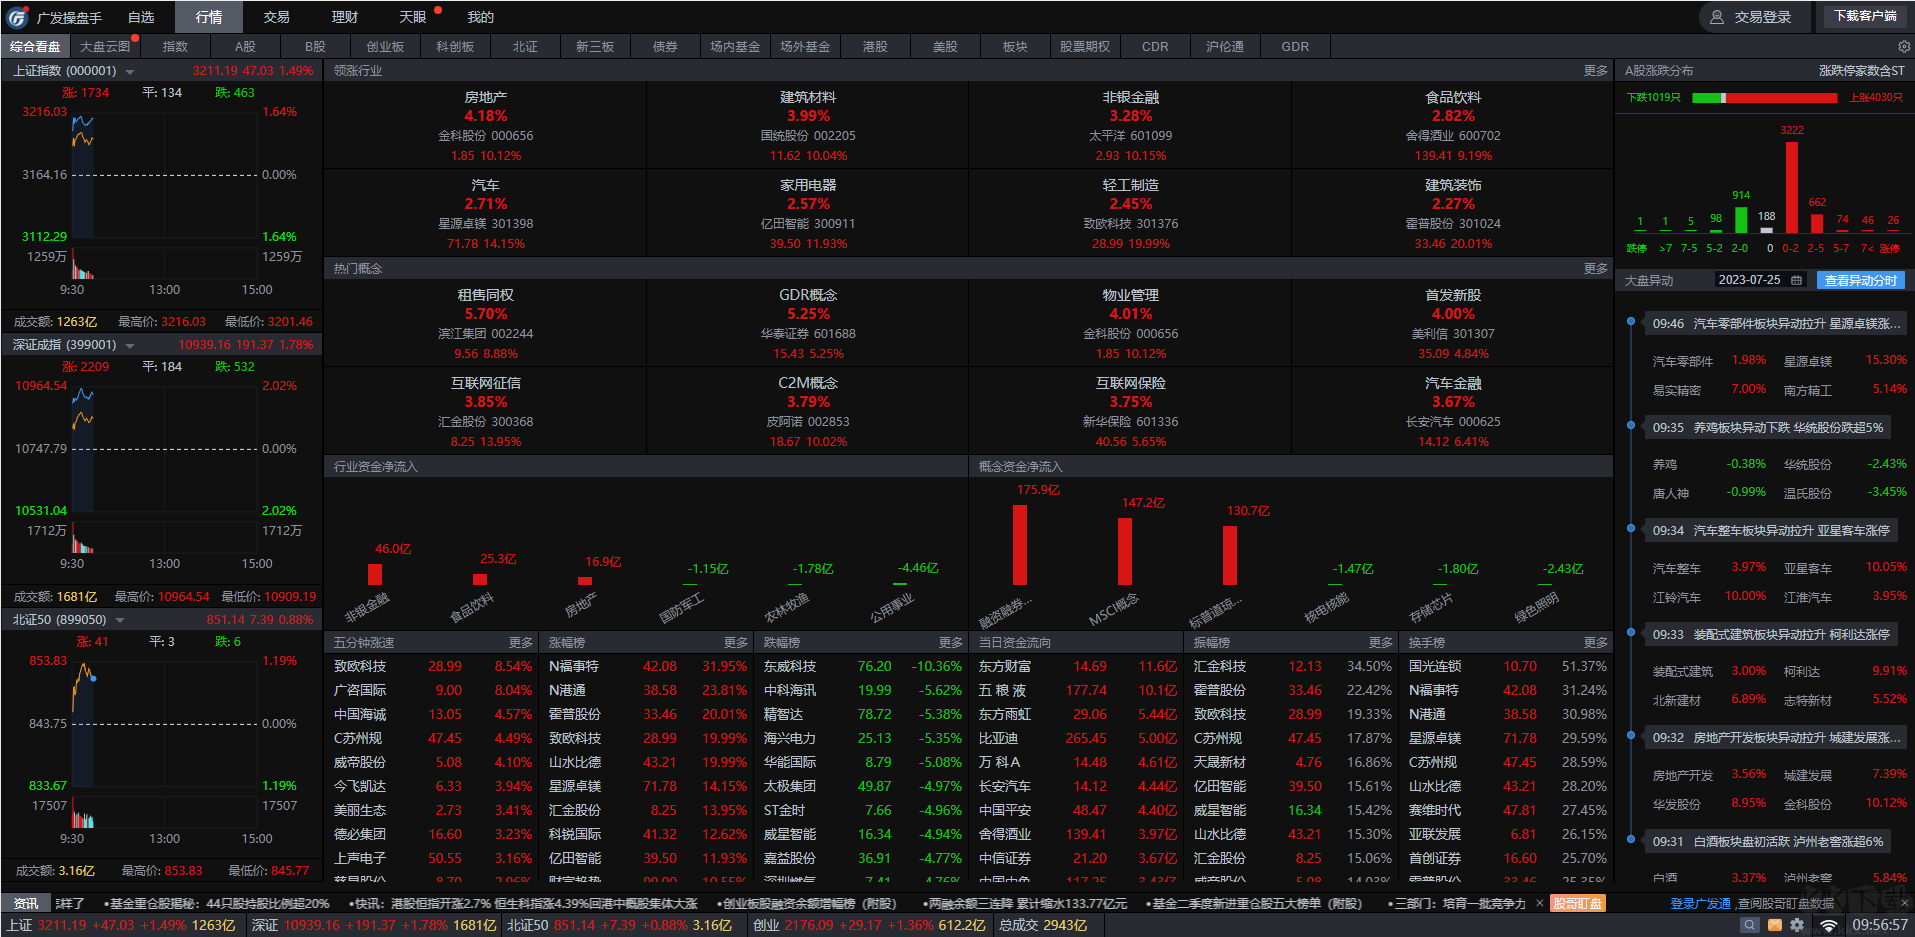This screenshot has width=1915, height=937.
Task: Click the Wi-Fi connection status icon
Action: point(1829,926)
